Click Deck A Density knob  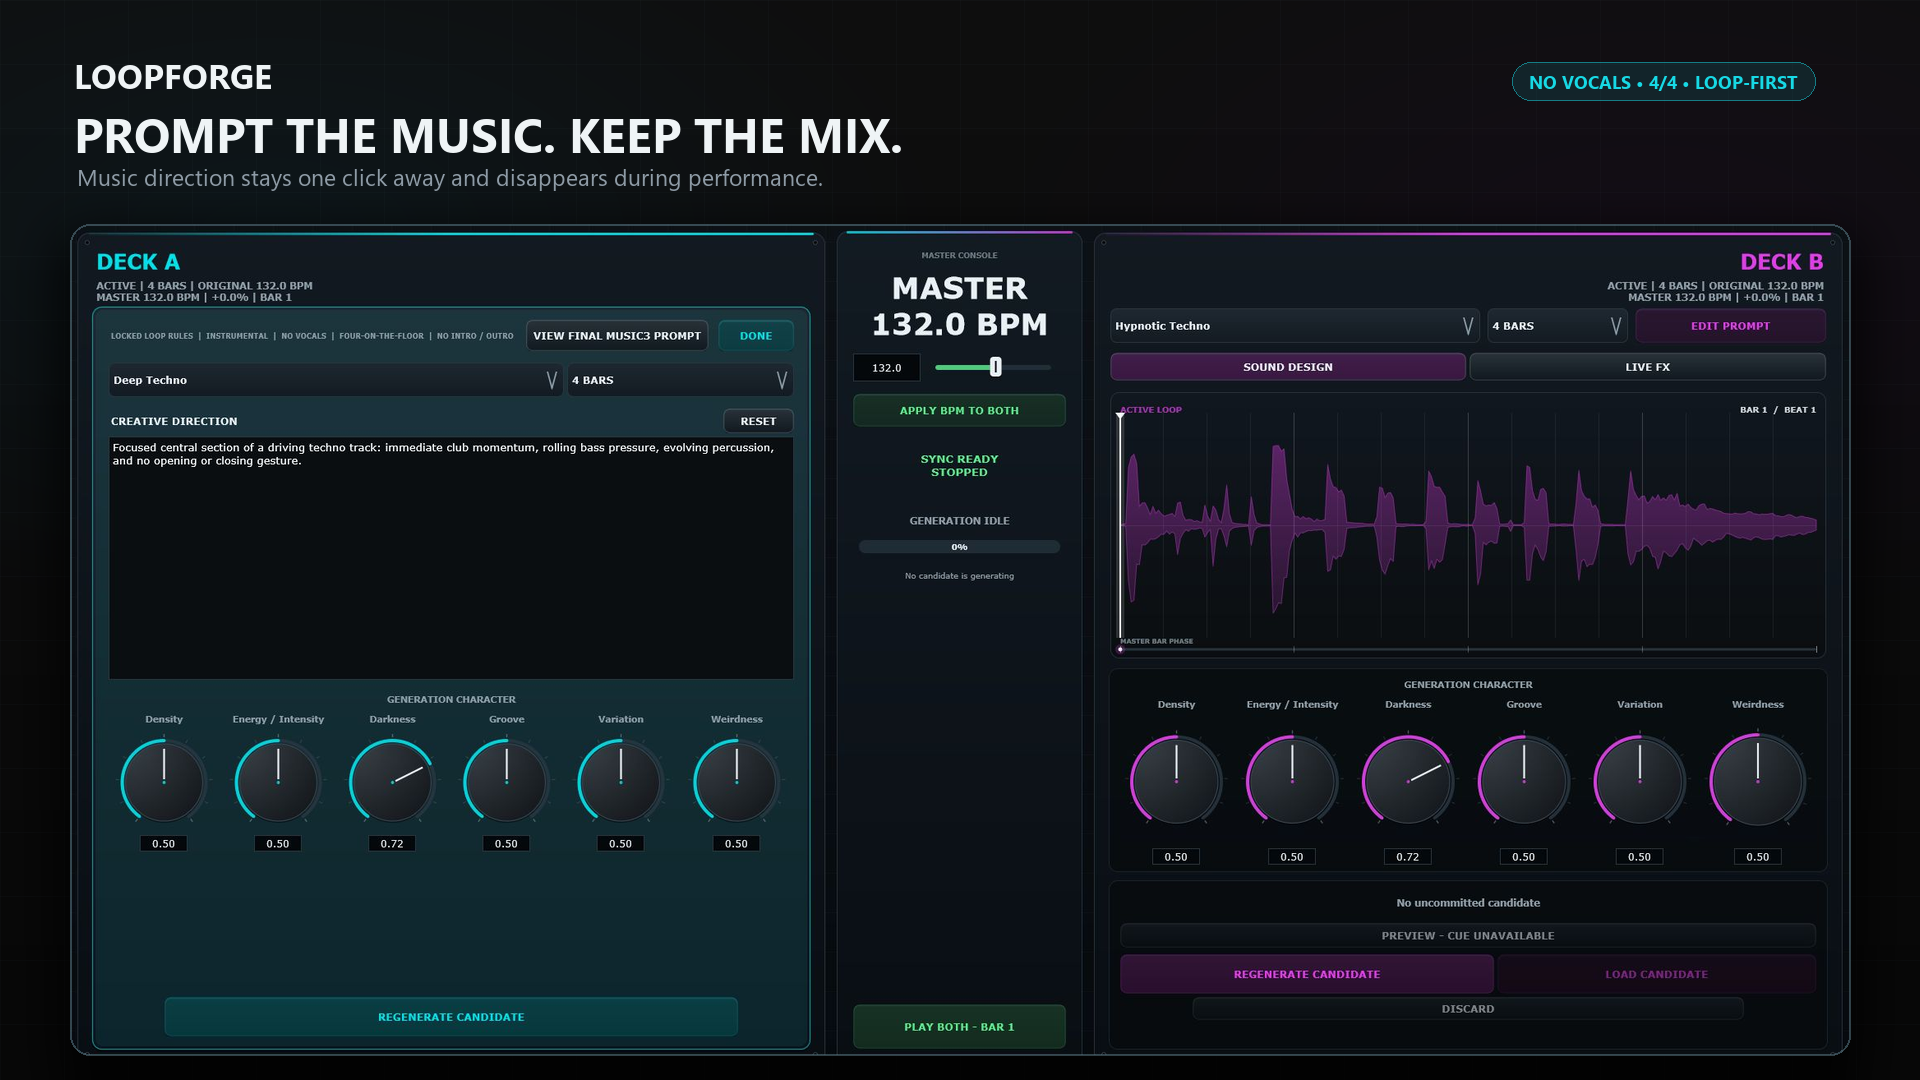coord(164,781)
